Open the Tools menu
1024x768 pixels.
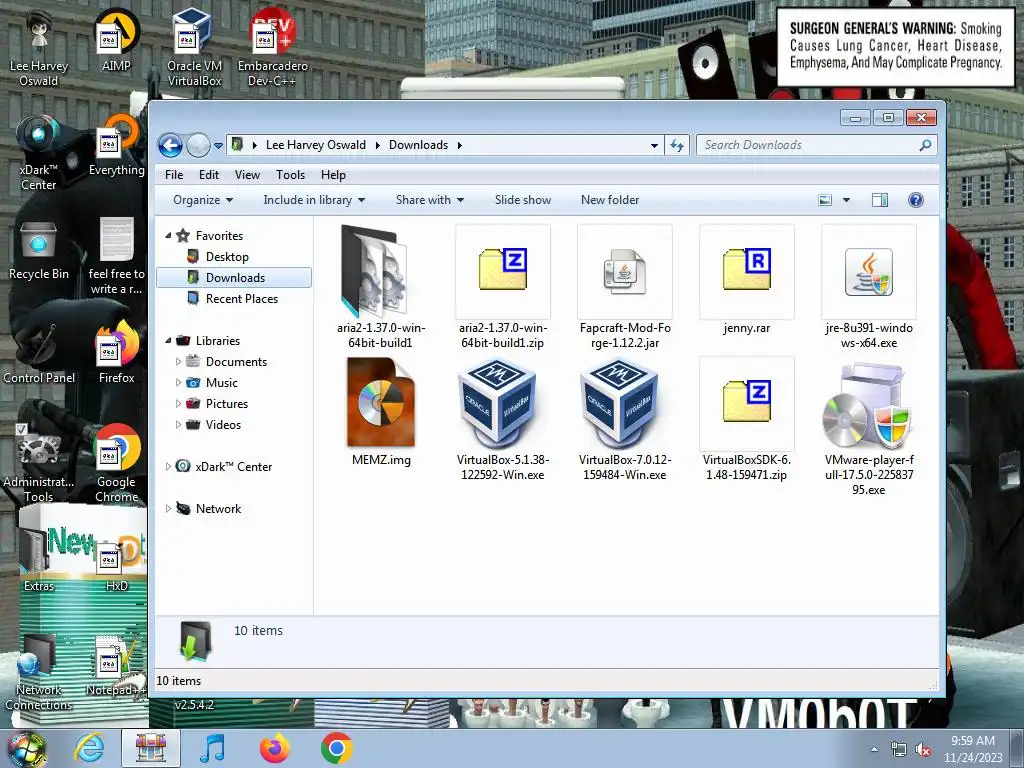[291, 175]
